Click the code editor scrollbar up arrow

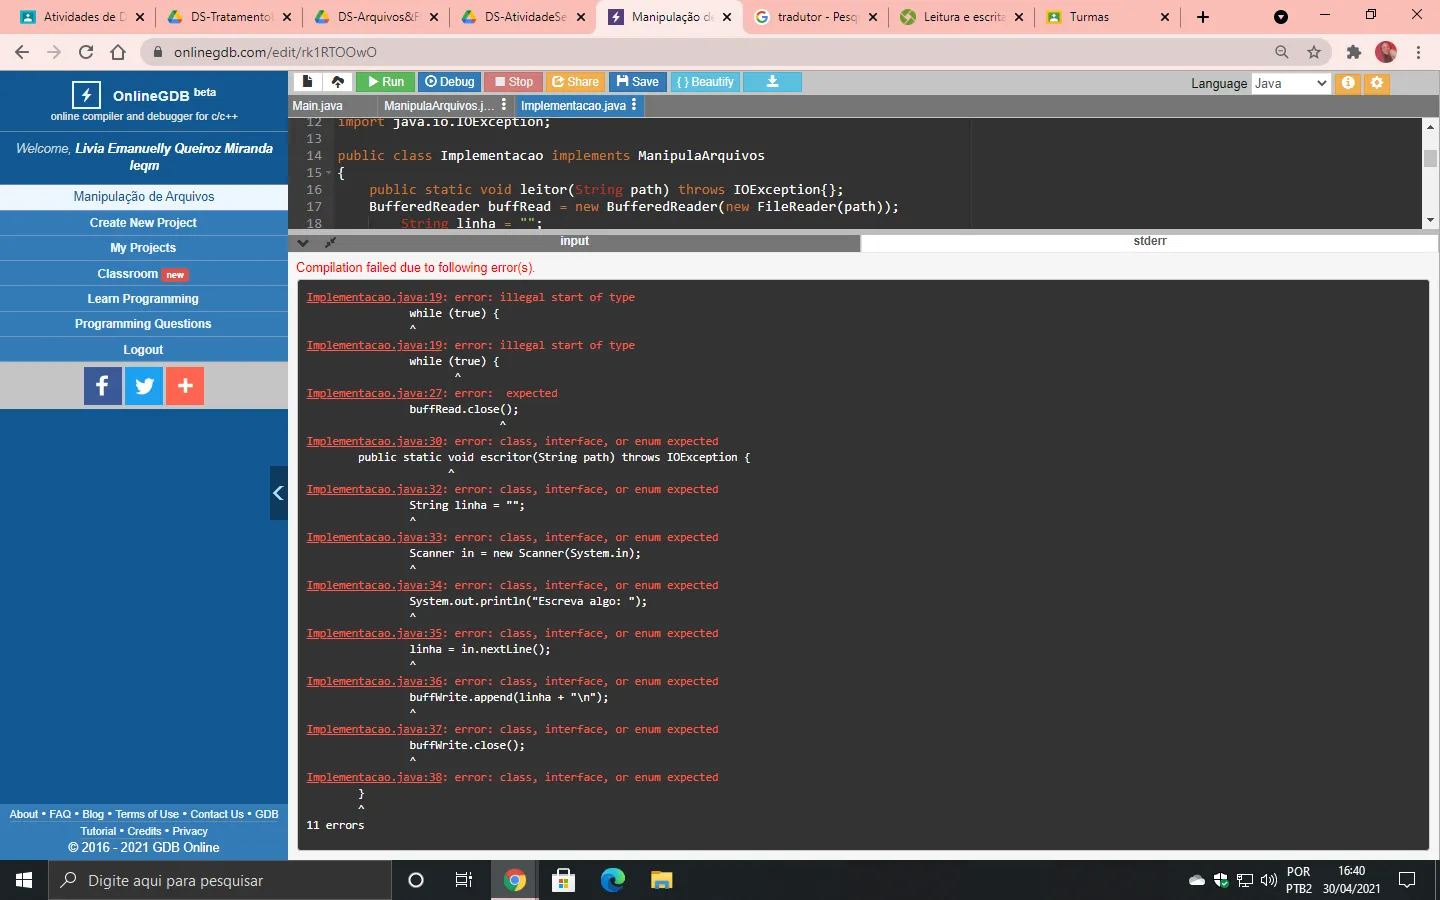(x=1430, y=127)
